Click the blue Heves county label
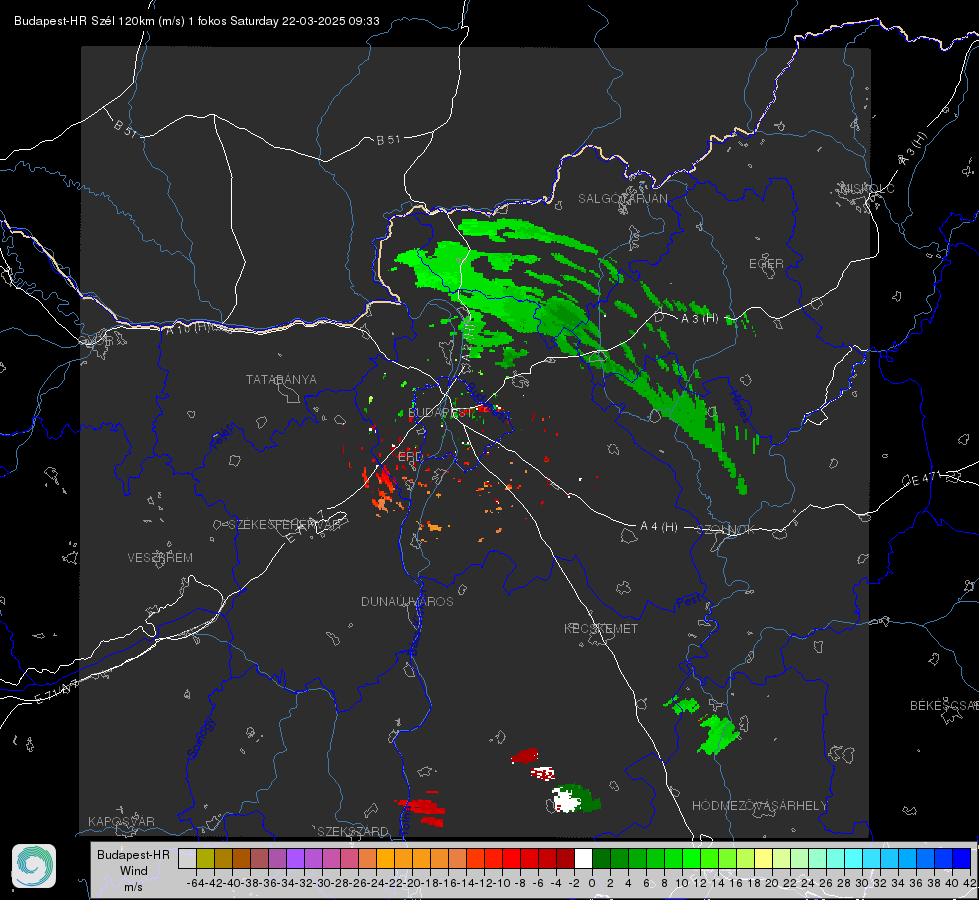This screenshot has height=900, width=979. [740, 406]
